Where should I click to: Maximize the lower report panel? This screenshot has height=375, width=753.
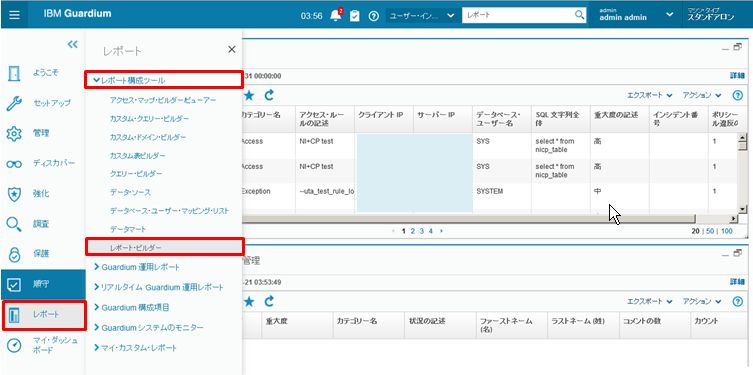click(738, 253)
